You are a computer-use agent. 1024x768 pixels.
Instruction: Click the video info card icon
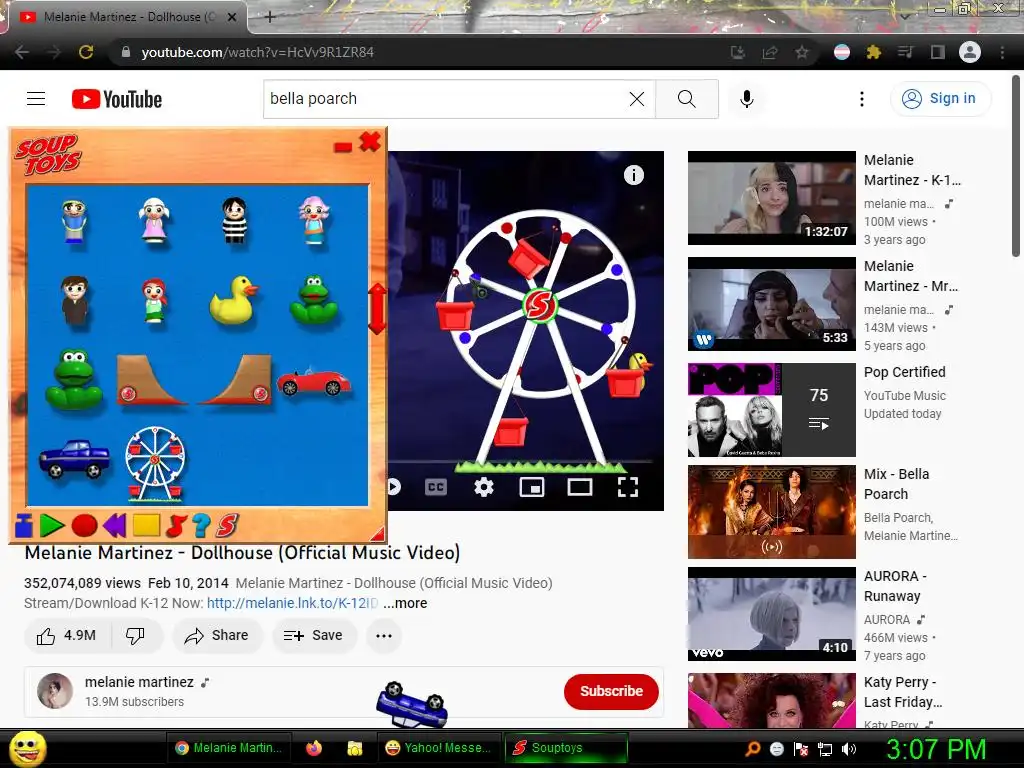click(633, 175)
